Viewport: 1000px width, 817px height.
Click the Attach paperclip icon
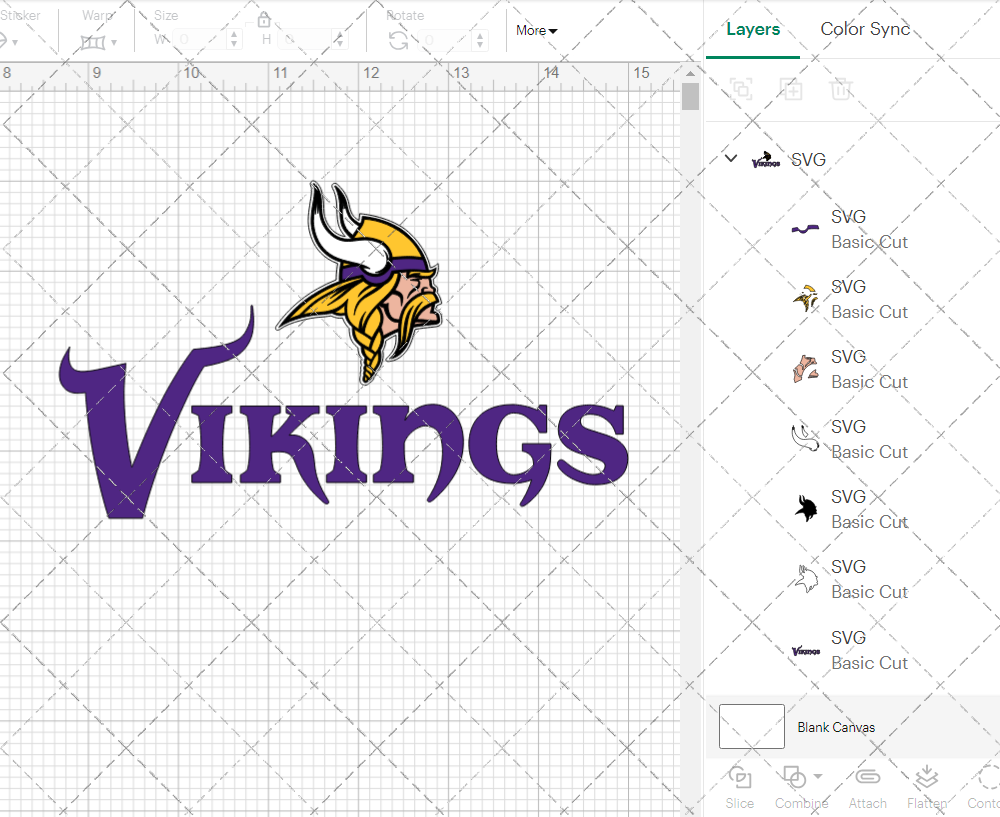pos(867,777)
